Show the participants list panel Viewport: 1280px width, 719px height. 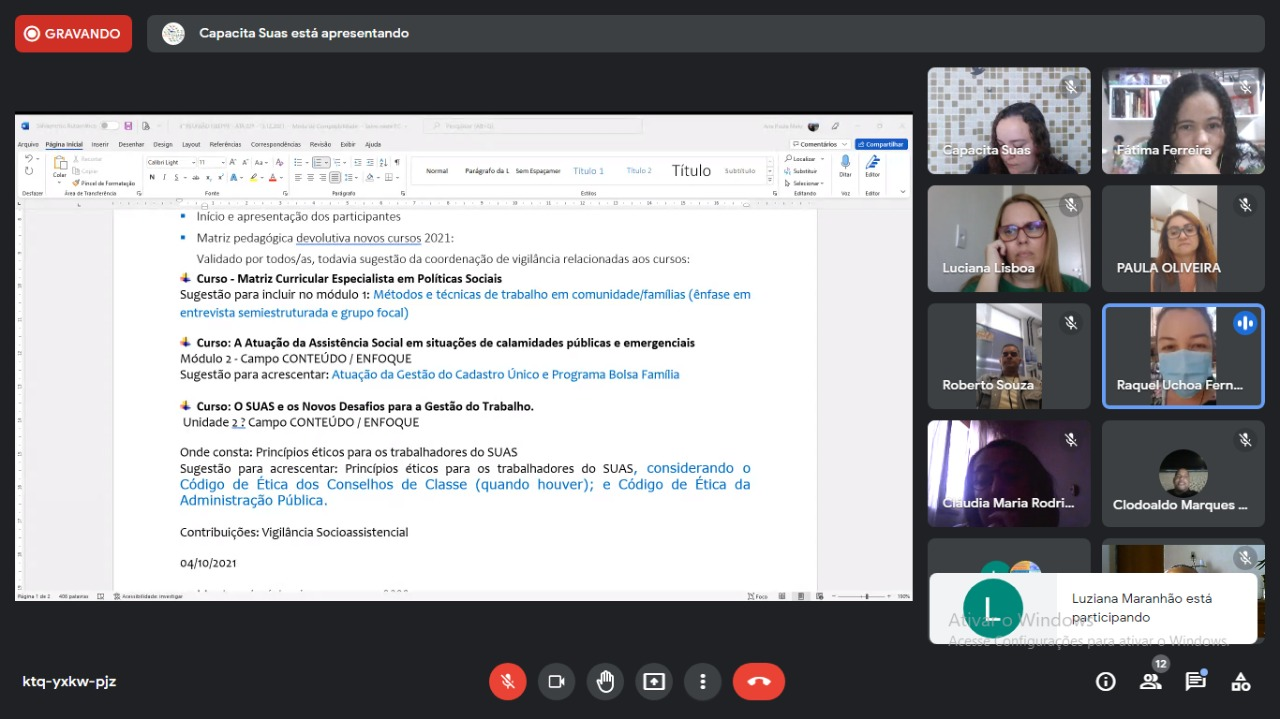(1151, 681)
